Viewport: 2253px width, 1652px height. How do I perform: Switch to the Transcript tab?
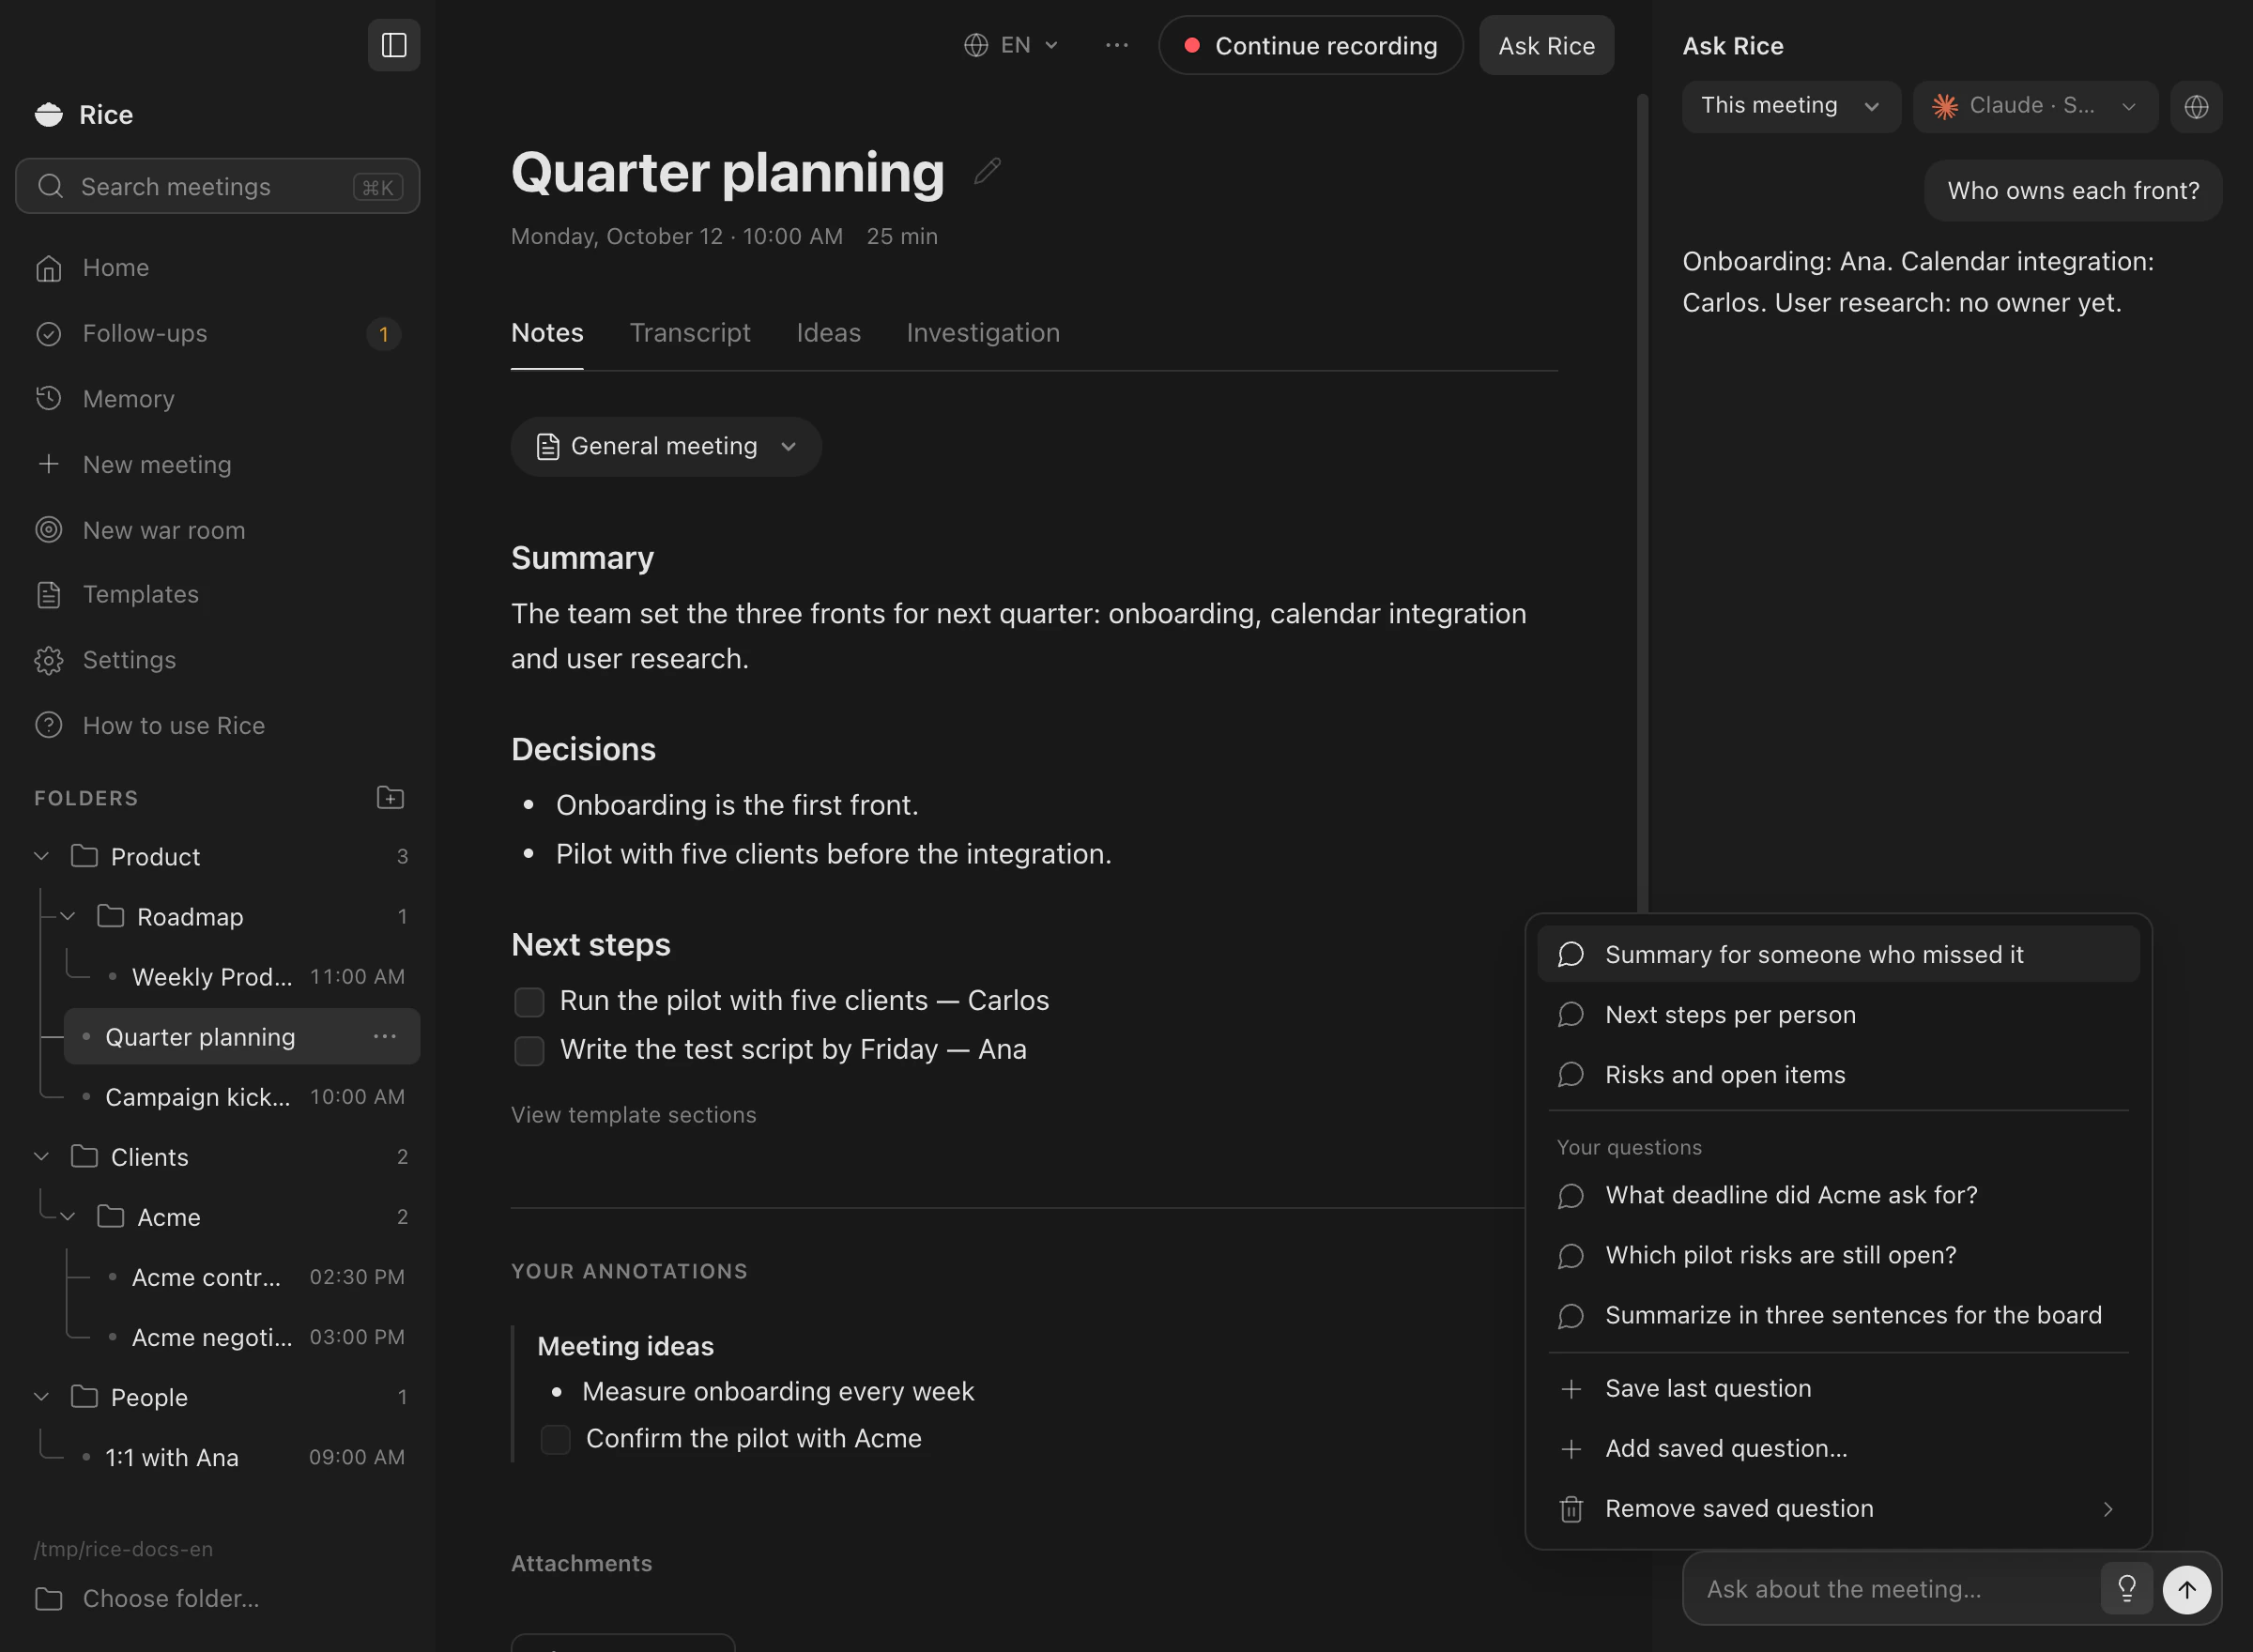(690, 333)
